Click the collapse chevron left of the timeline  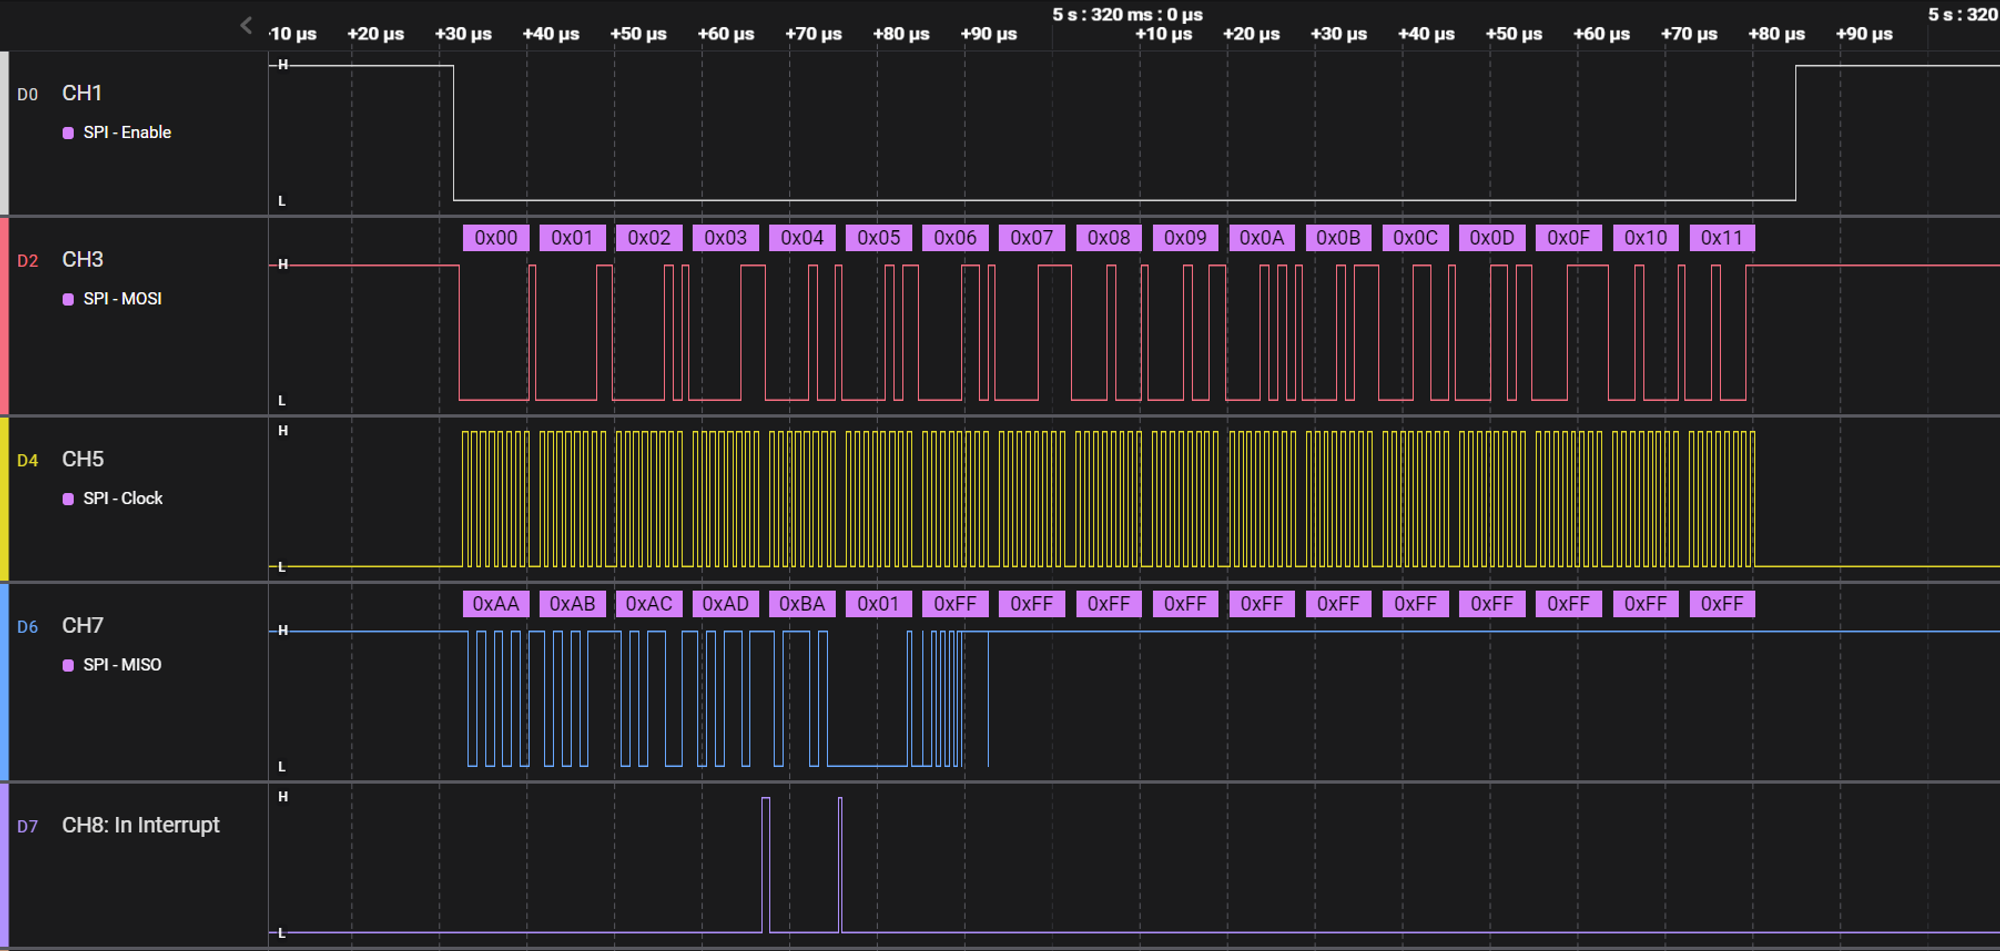pyautogui.click(x=246, y=26)
